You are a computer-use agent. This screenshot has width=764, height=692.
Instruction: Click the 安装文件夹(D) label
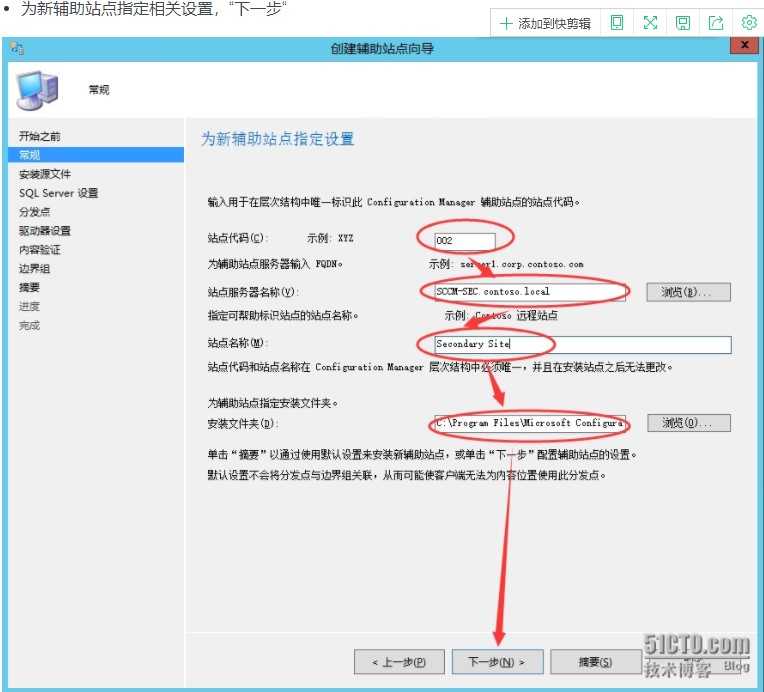pyautogui.click(x=243, y=423)
